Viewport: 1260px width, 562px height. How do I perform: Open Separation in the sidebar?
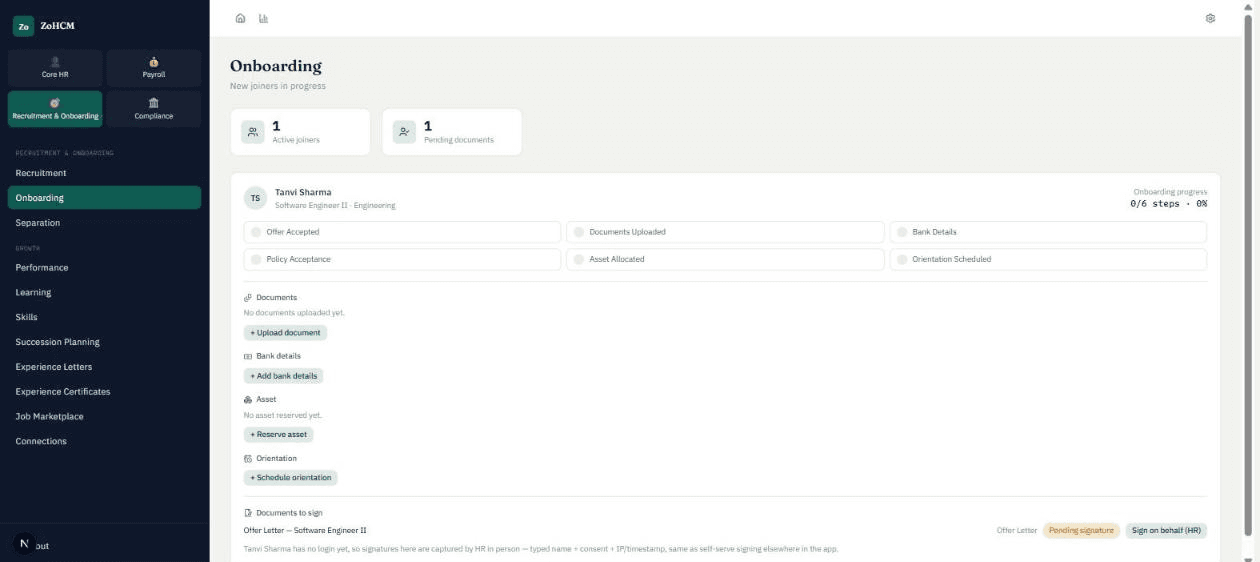click(104, 223)
